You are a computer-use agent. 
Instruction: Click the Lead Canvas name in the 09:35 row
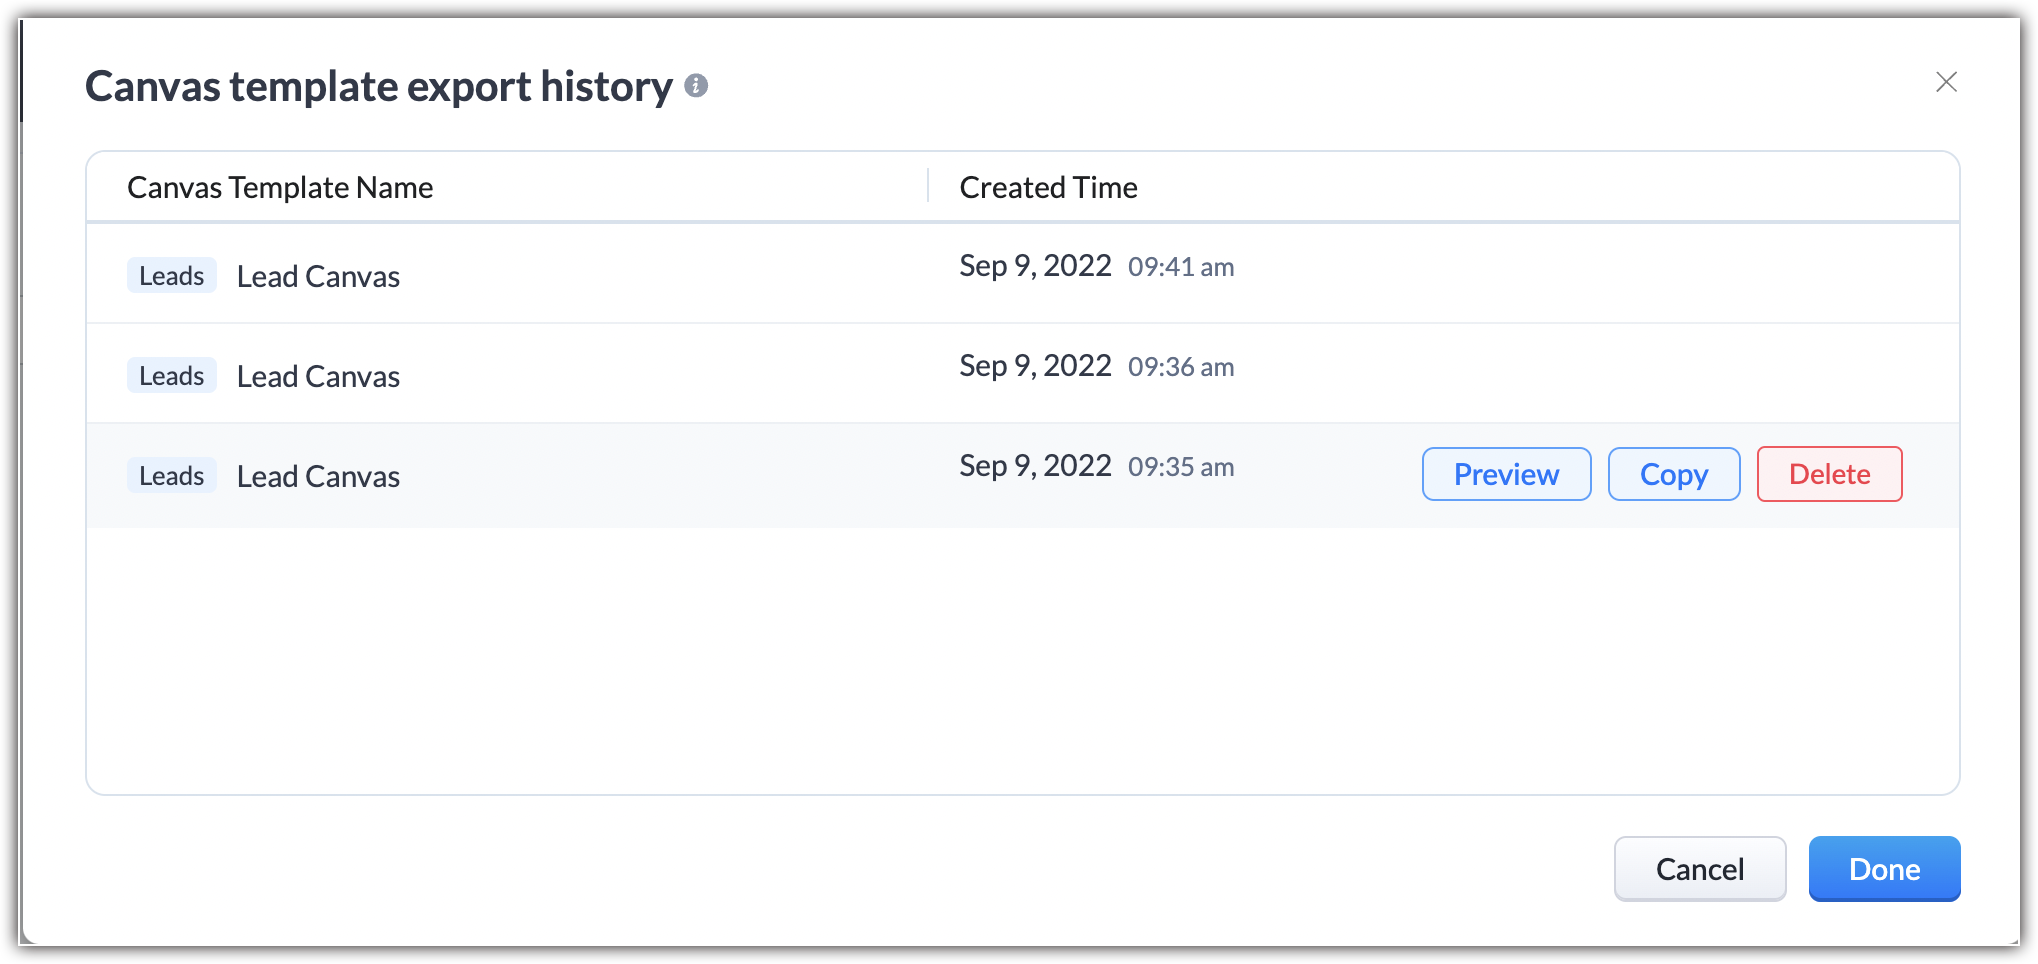tap(318, 476)
